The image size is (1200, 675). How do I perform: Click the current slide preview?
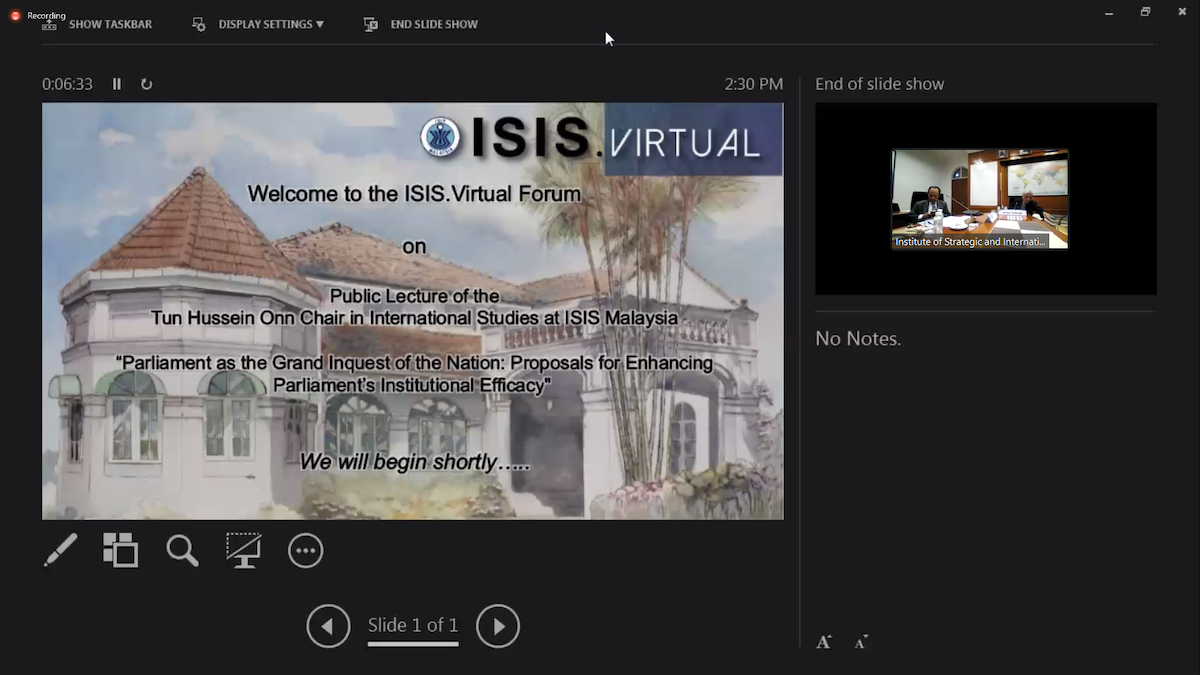(413, 311)
